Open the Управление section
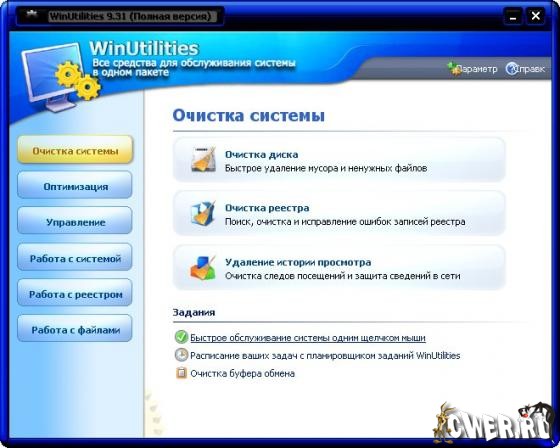This screenshot has width=560, height=448. (75, 222)
